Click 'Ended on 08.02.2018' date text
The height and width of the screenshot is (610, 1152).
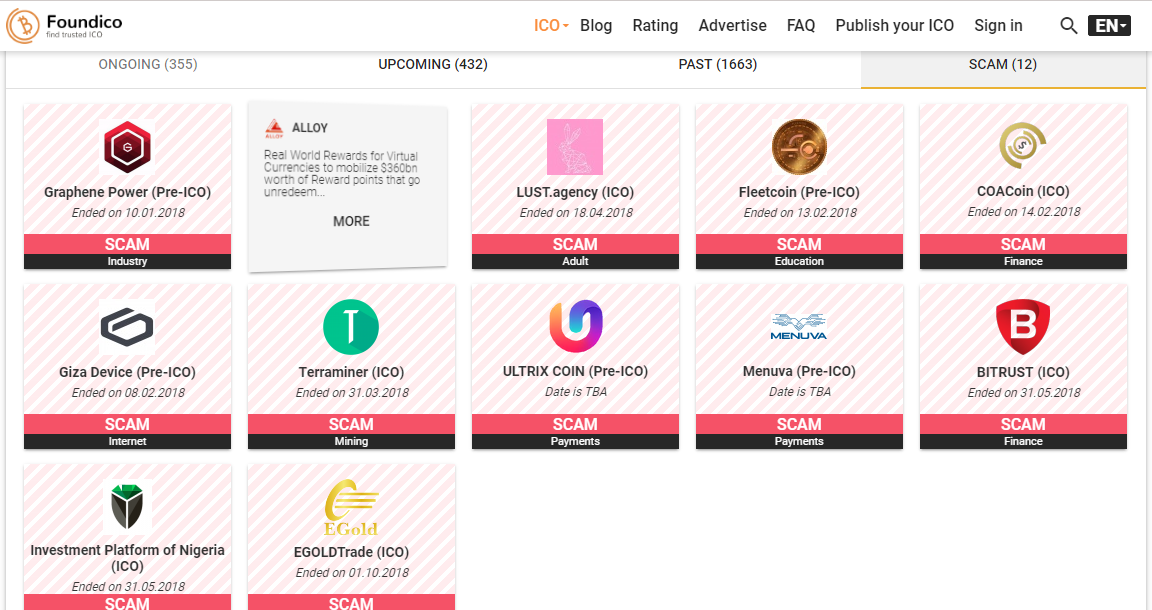coord(128,393)
